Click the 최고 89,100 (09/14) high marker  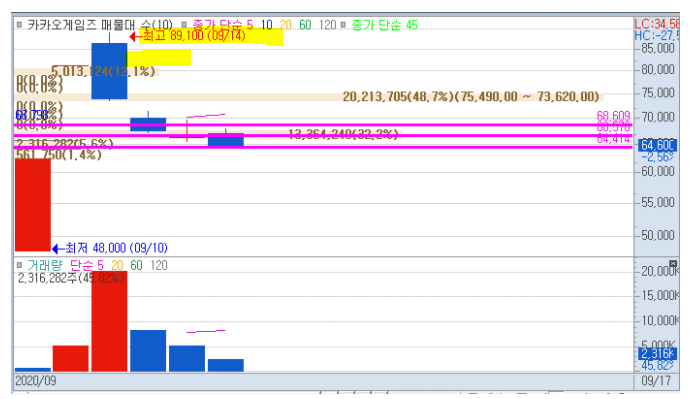point(188,36)
